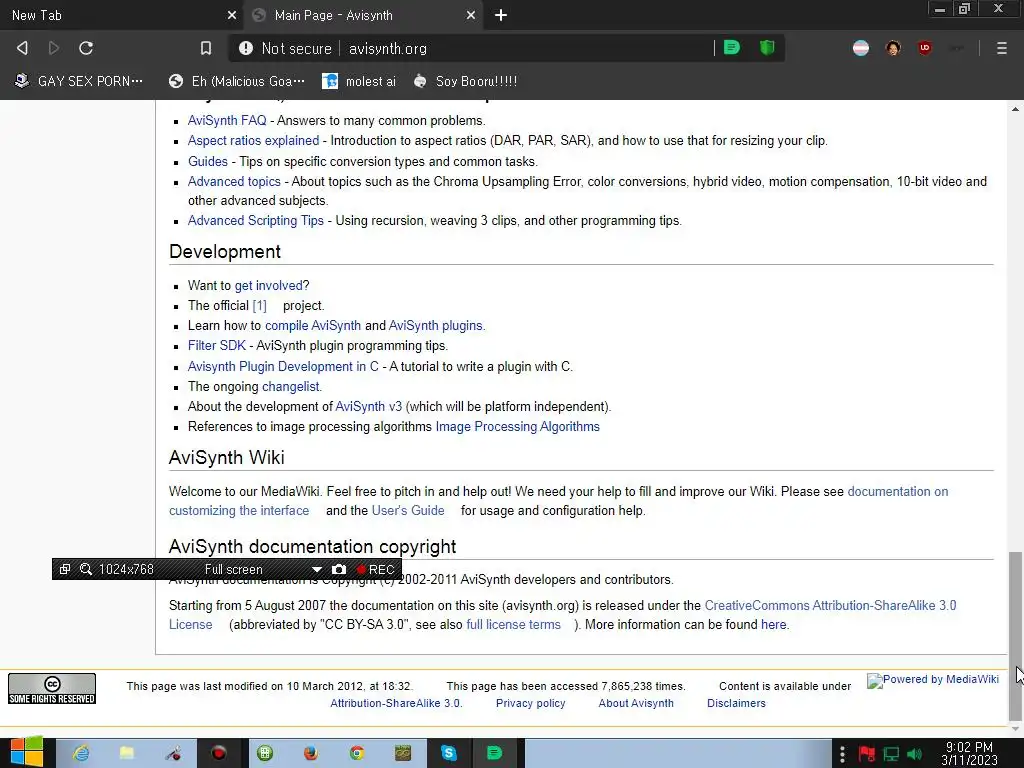Select the Main Page - Avisynth tab
This screenshot has width=1024, height=768.
click(363, 15)
